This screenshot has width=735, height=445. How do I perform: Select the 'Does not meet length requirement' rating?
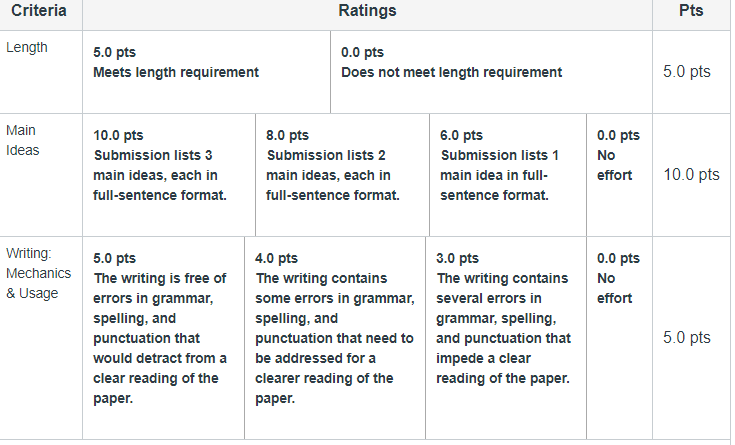[x=491, y=72]
